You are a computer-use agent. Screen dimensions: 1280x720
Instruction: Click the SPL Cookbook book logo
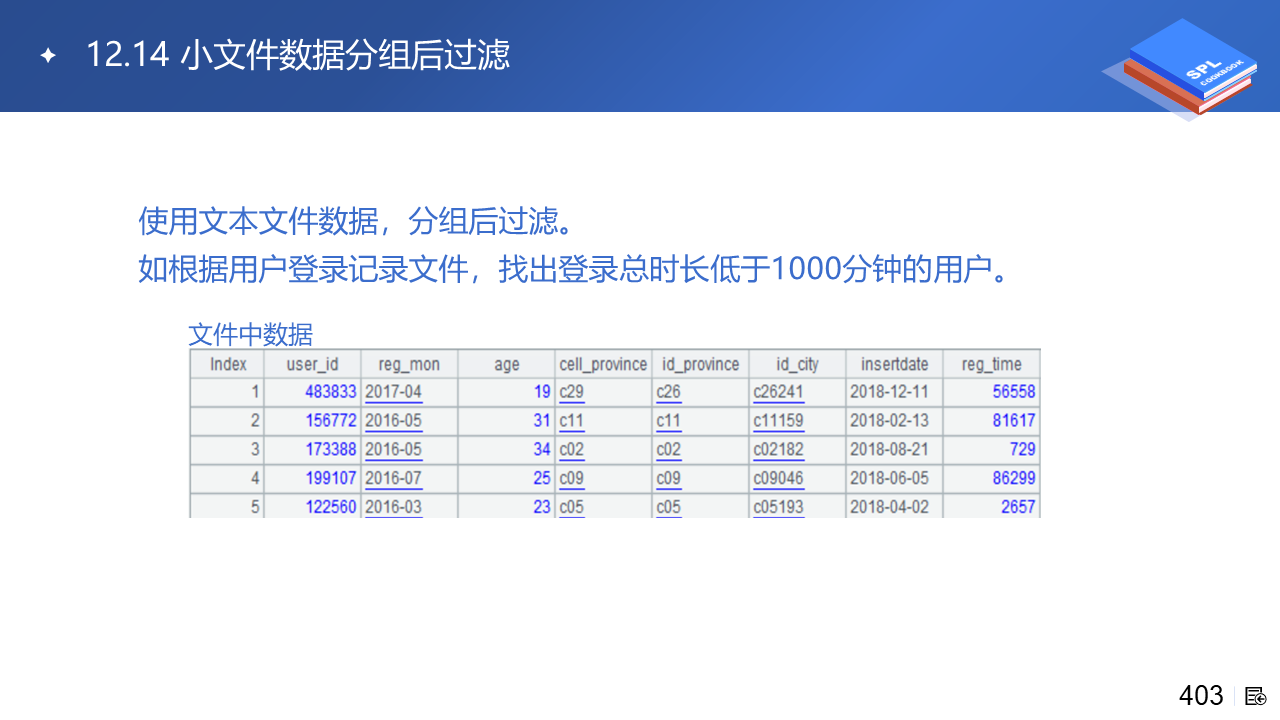pyautogui.click(x=1180, y=68)
